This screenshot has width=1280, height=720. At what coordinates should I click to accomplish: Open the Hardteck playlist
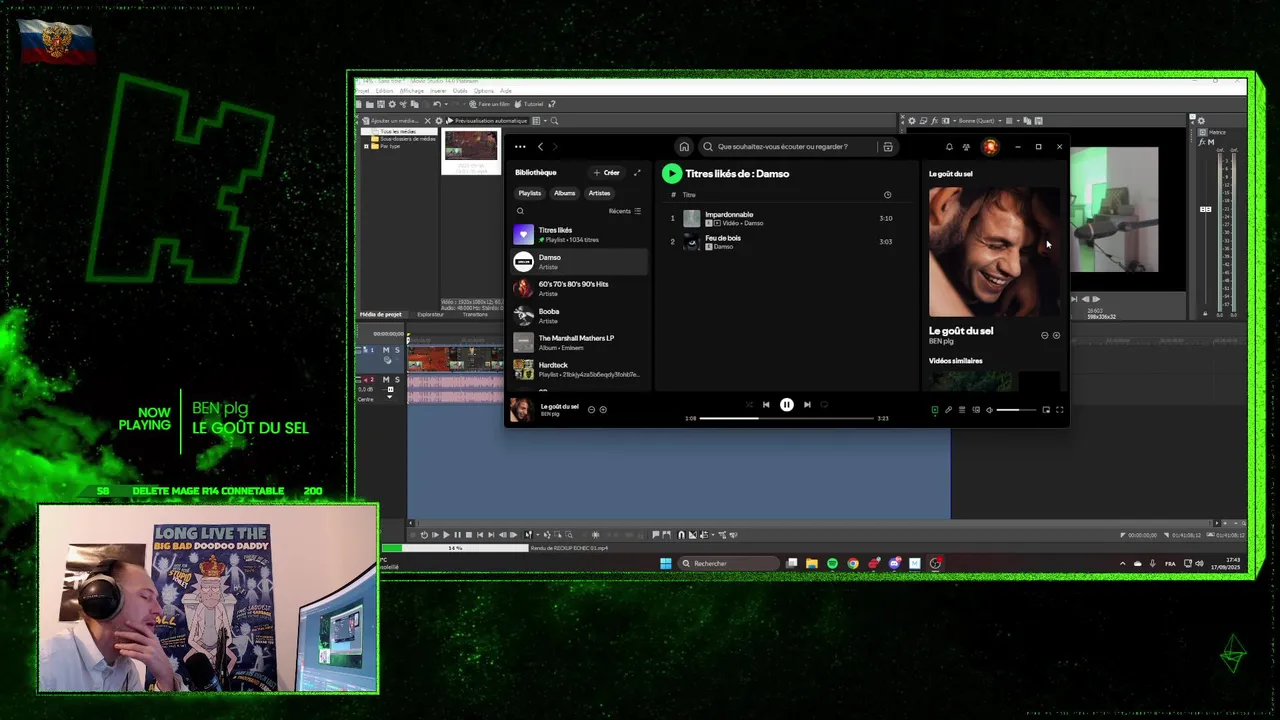click(x=580, y=370)
